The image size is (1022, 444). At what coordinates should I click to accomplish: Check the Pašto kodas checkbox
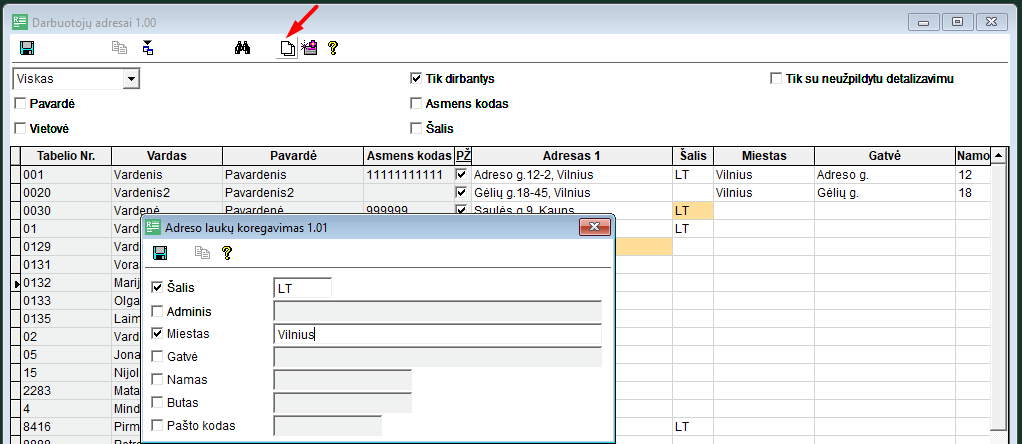tap(157, 426)
